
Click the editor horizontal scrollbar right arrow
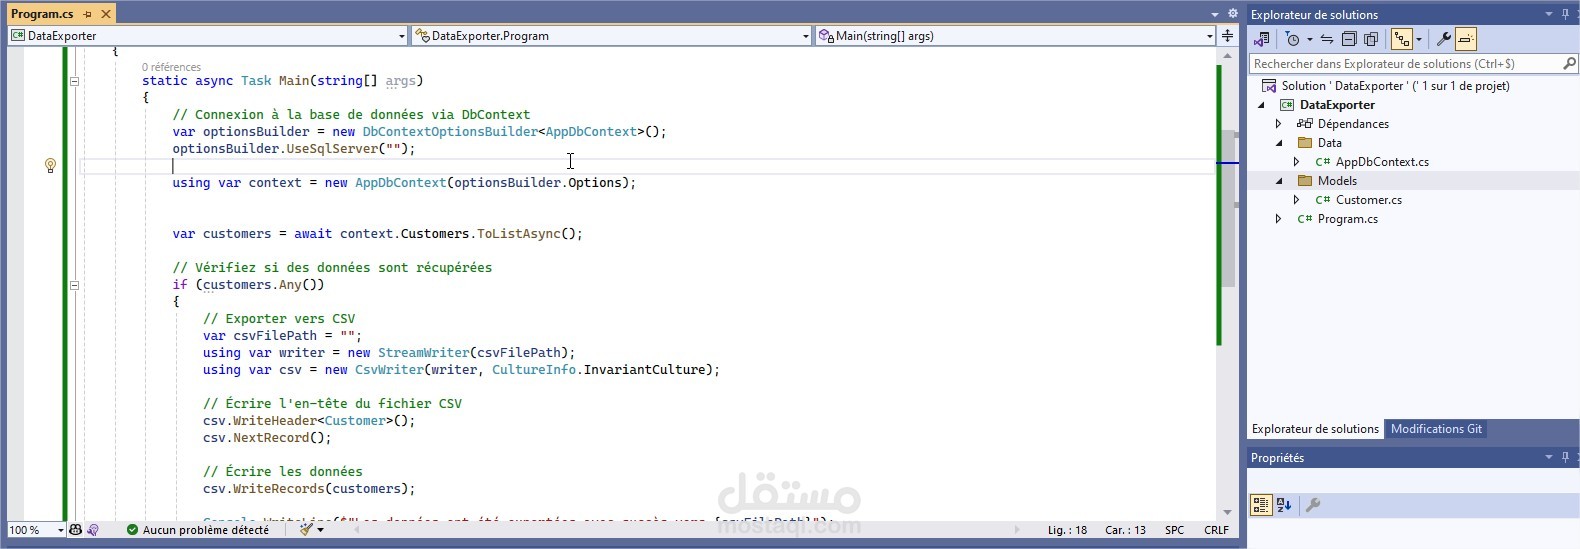click(1018, 530)
